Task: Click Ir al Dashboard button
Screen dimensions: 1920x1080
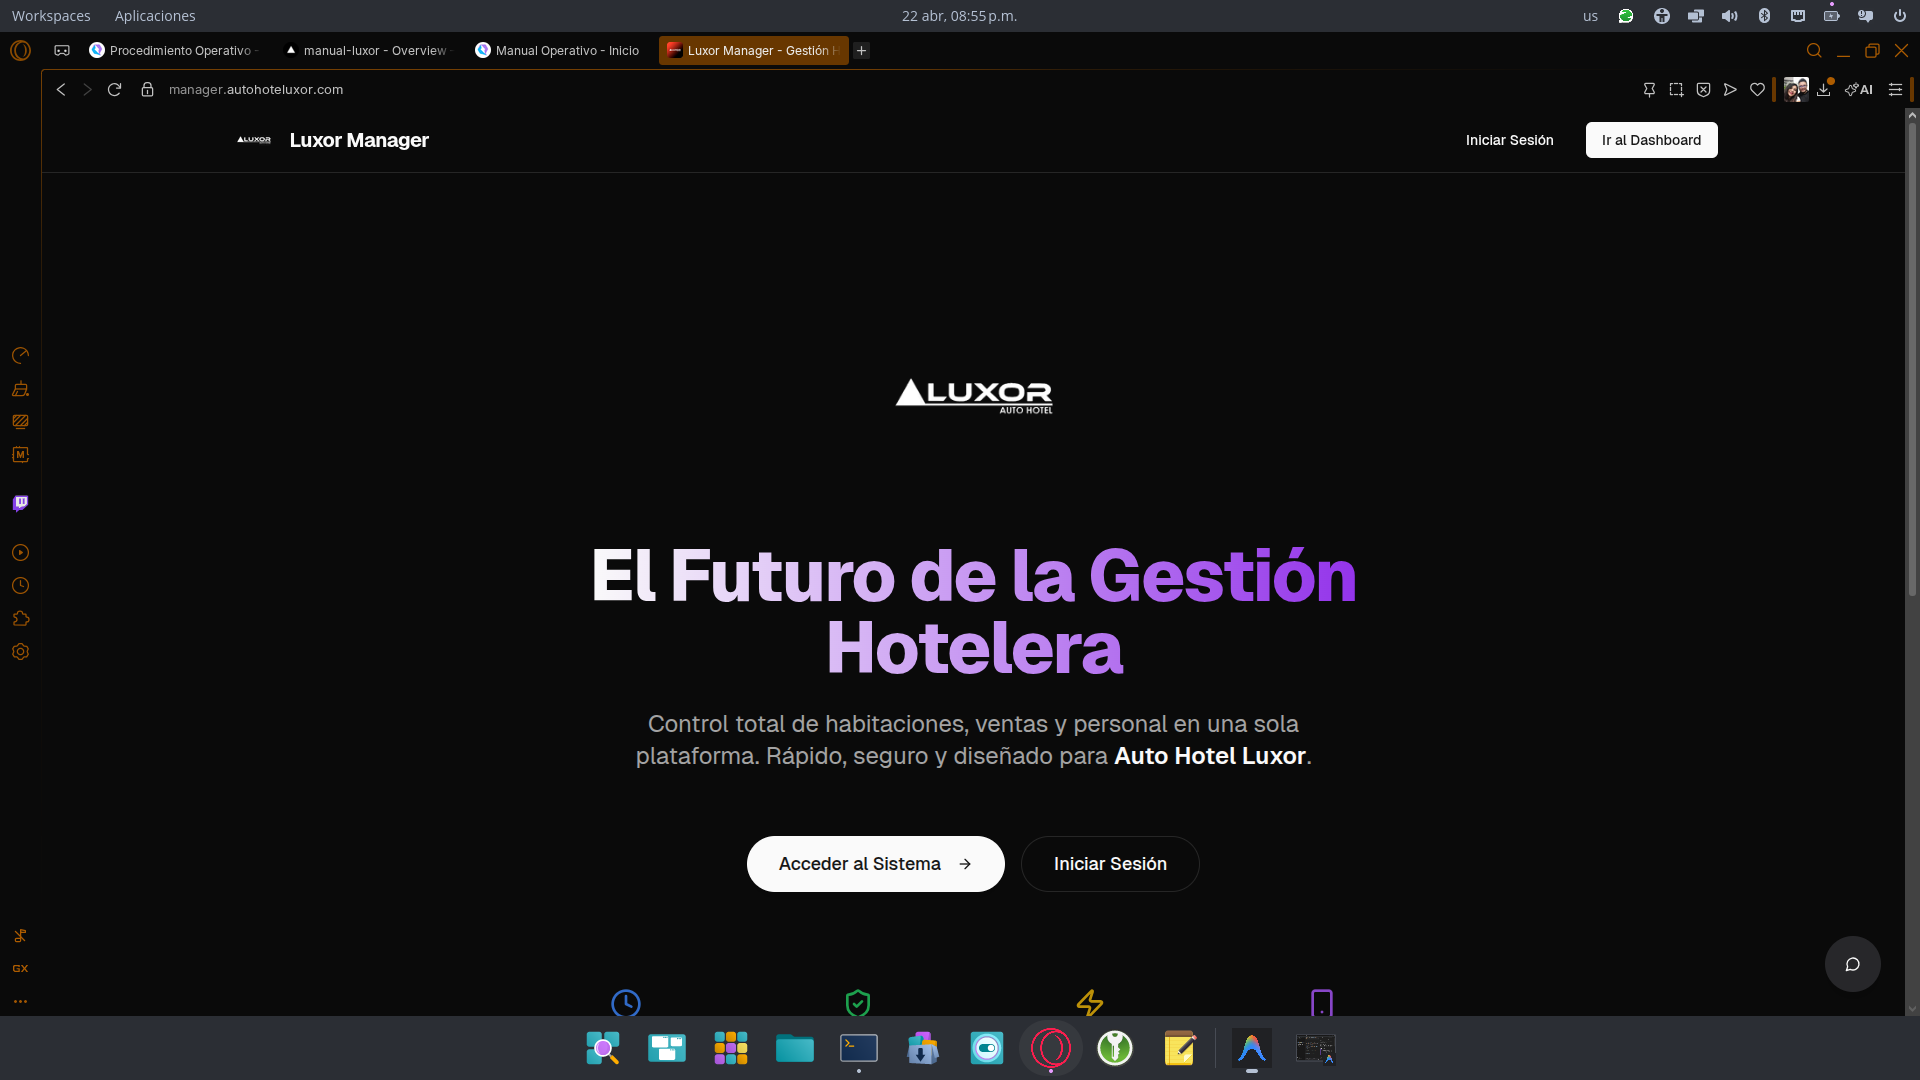Action: pyautogui.click(x=1651, y=140)
